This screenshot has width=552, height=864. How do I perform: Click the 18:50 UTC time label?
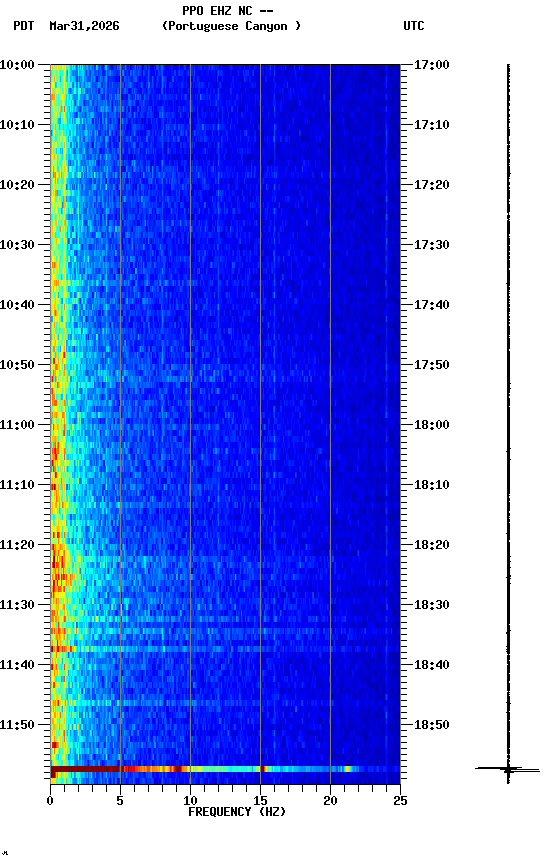pyautogui.click(x=432, y=726)
